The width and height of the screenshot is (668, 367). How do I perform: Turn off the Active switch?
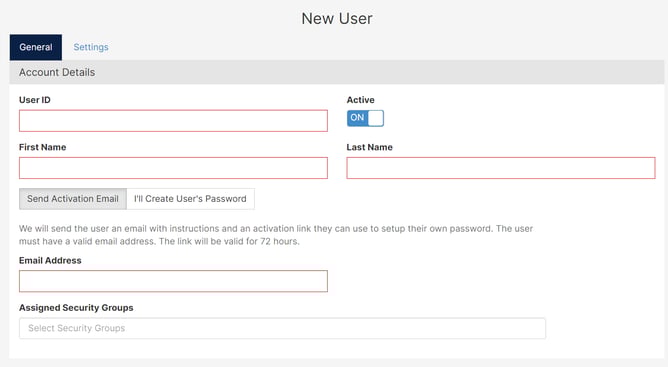365,118
